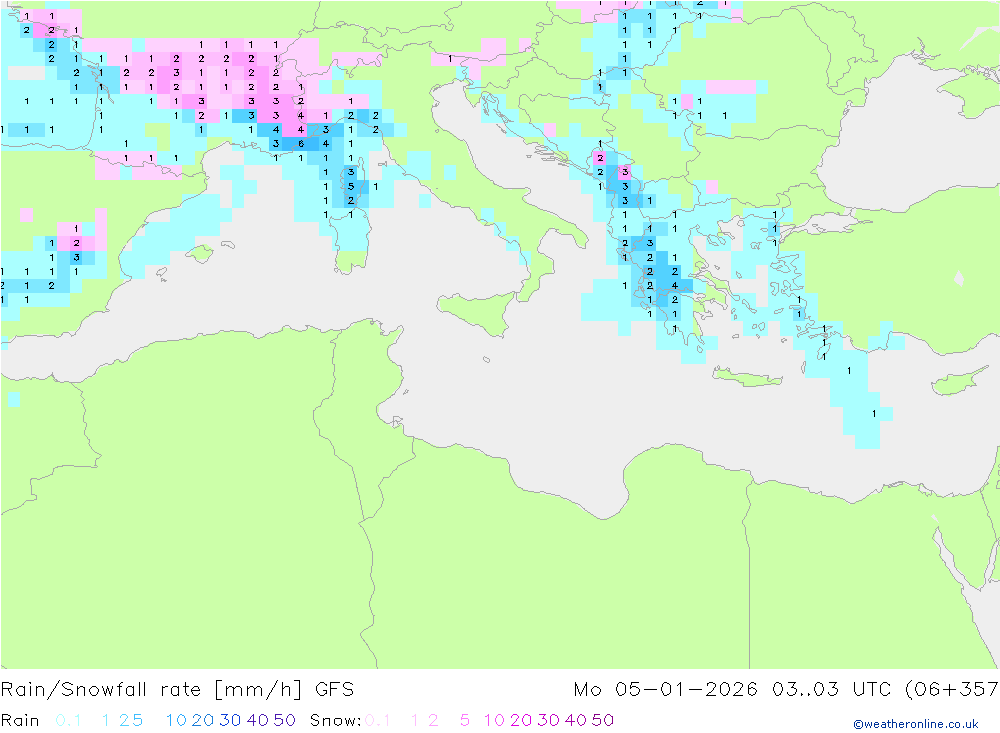
Task: Select the rain legend value 20
Action: (x=203, y=720)
